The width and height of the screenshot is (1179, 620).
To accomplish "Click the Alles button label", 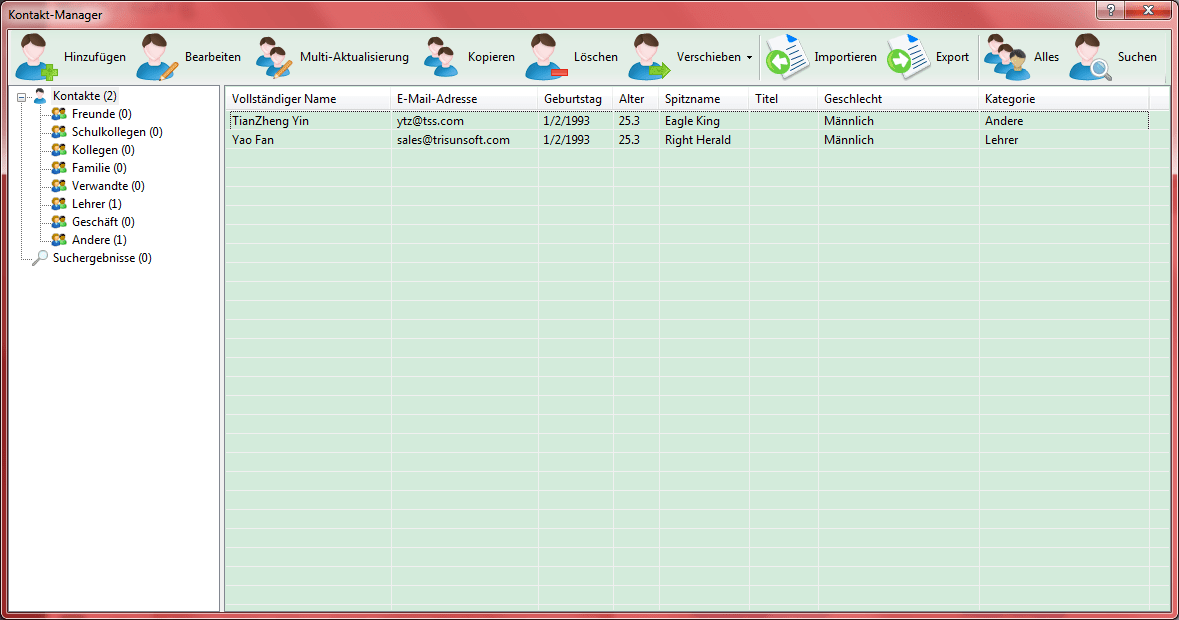I will pos(1046,57).
